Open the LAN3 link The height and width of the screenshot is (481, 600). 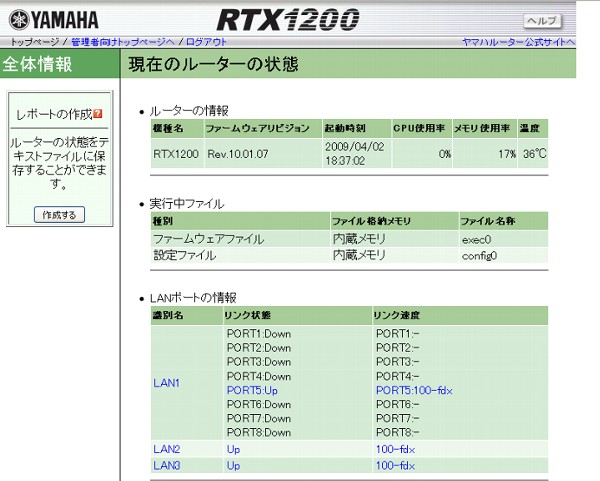click(x=166, y=466)
